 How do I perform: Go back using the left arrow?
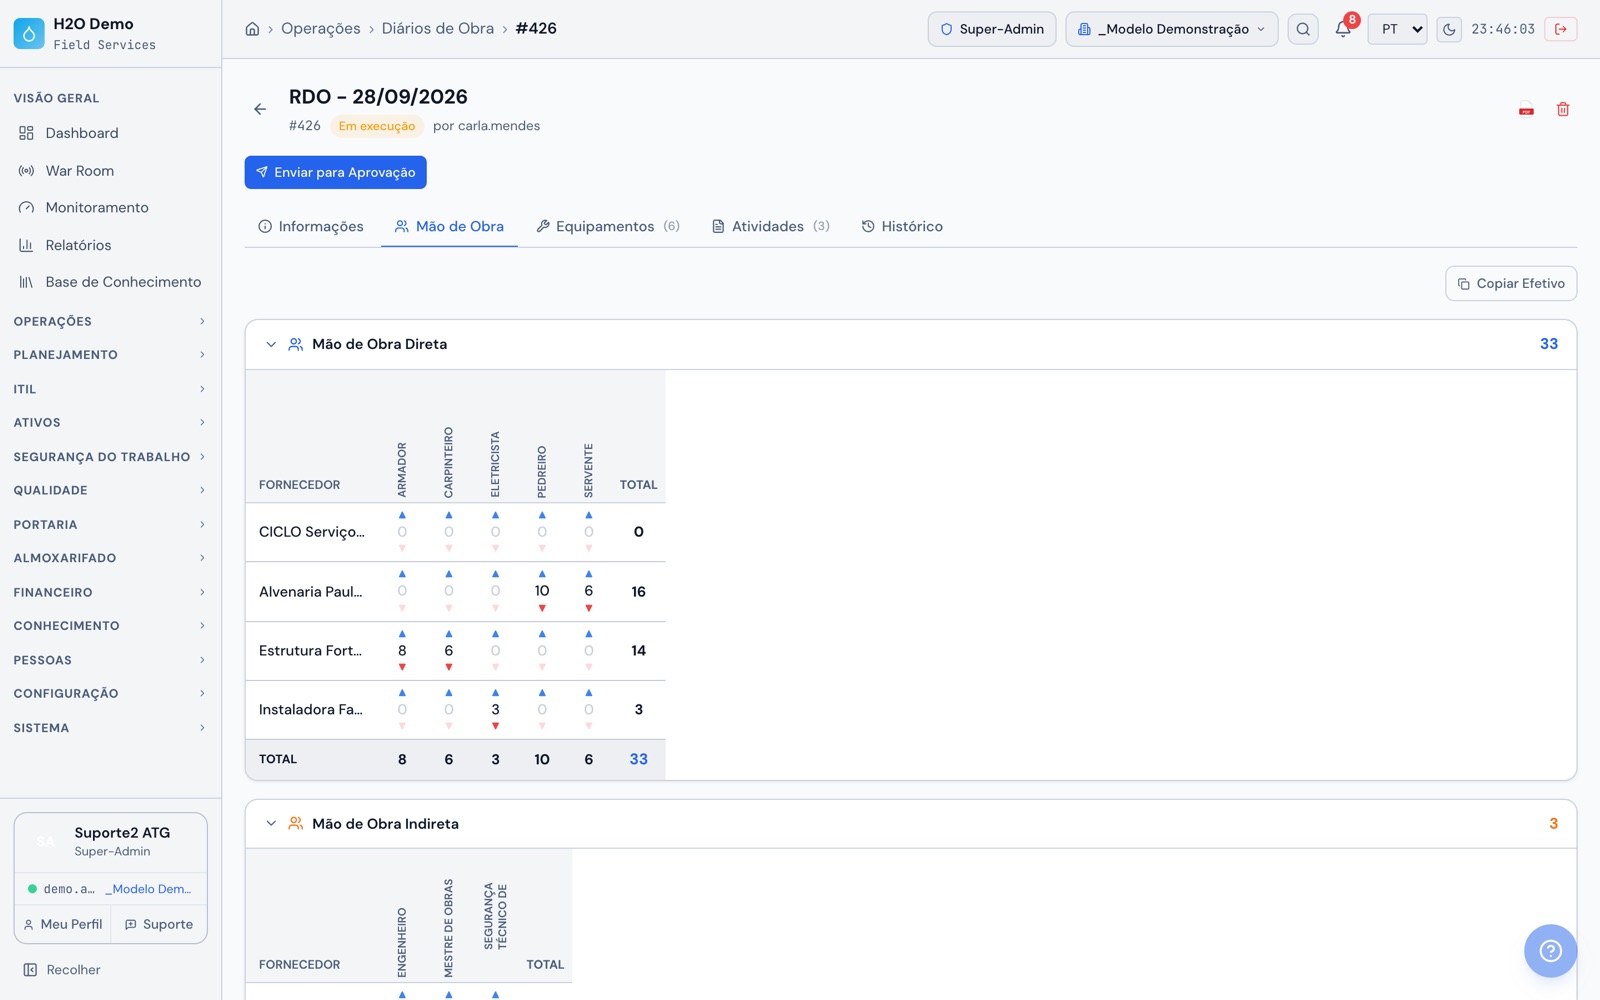pyautogui.click(x=260, y=109)
